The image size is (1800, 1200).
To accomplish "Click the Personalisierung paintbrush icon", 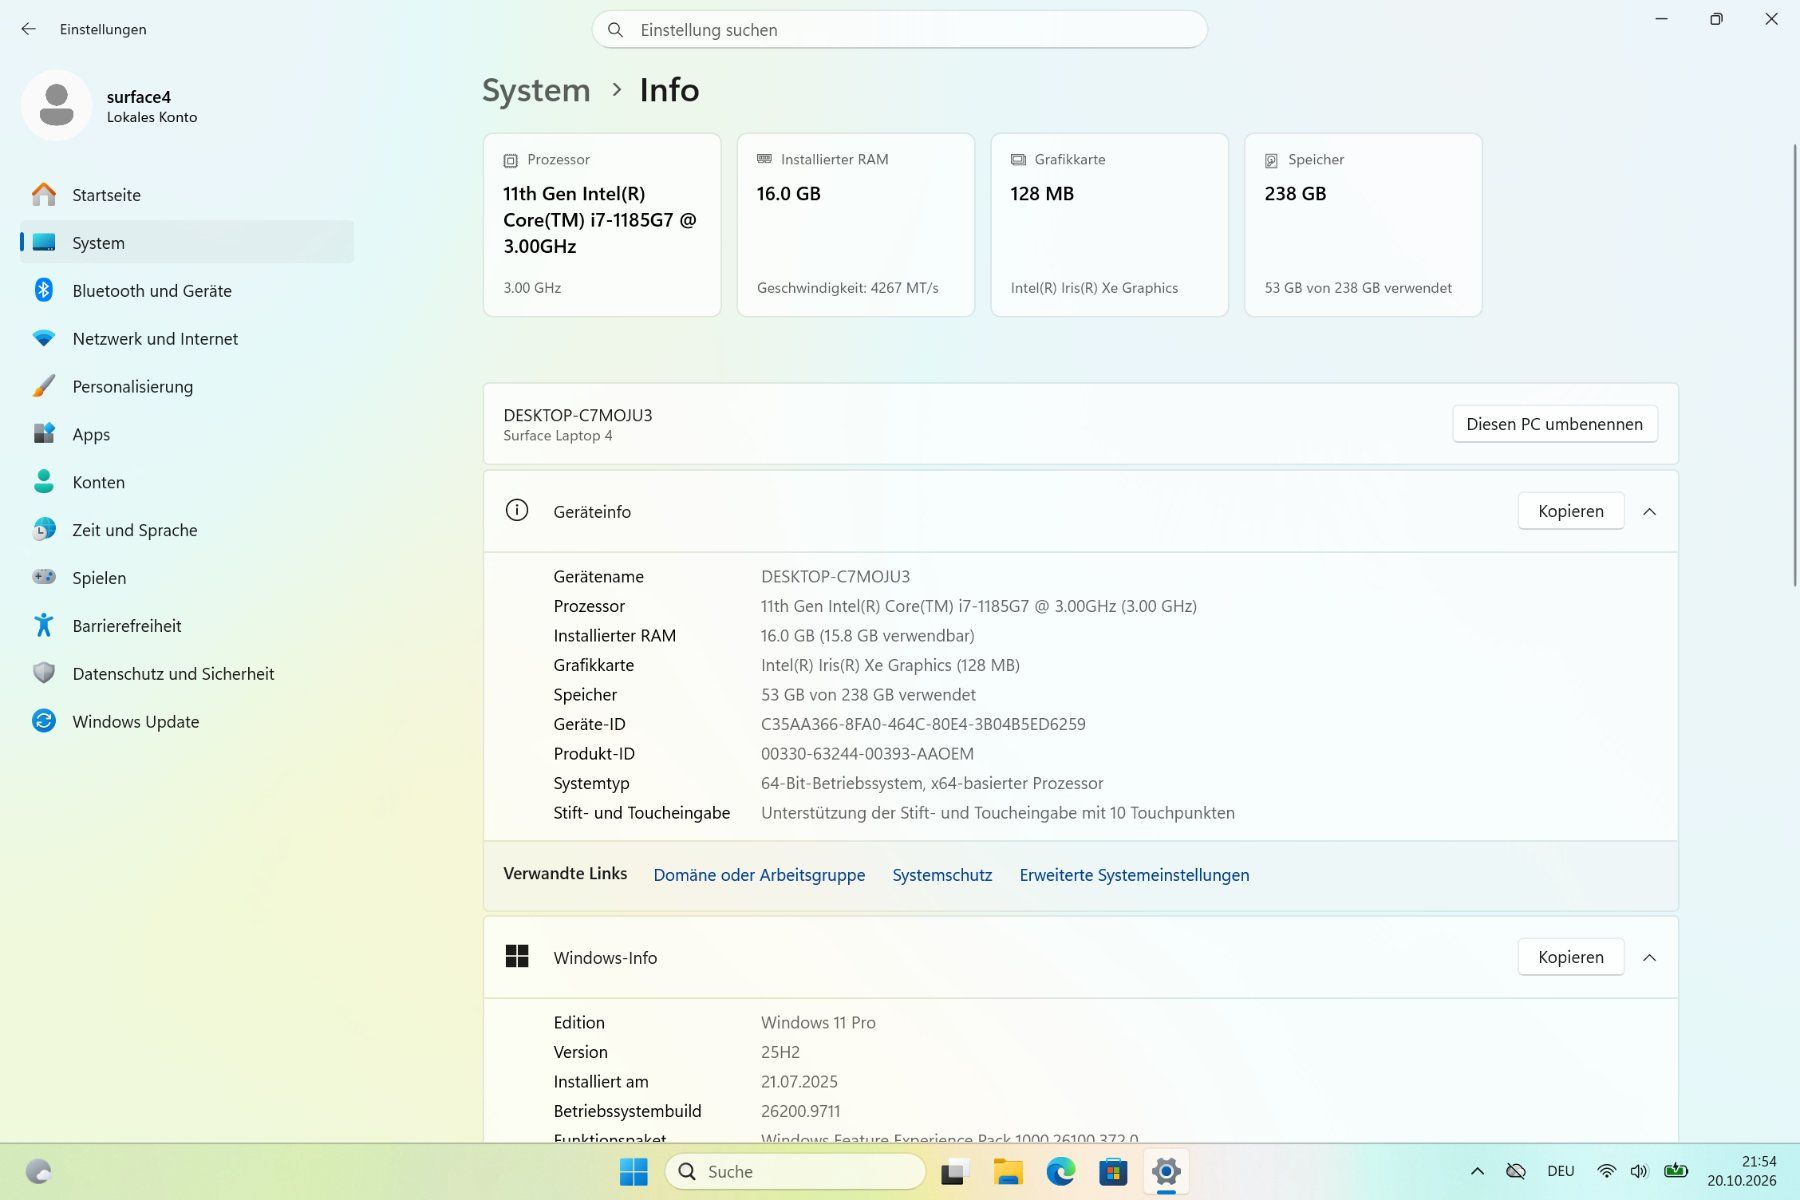I will pyautogui.click(x=44, y=386).
